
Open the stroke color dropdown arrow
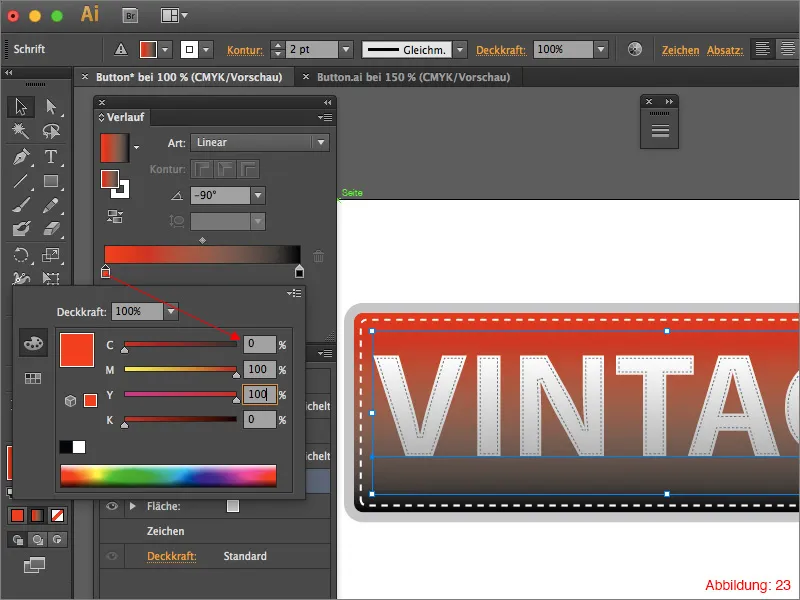206,49
